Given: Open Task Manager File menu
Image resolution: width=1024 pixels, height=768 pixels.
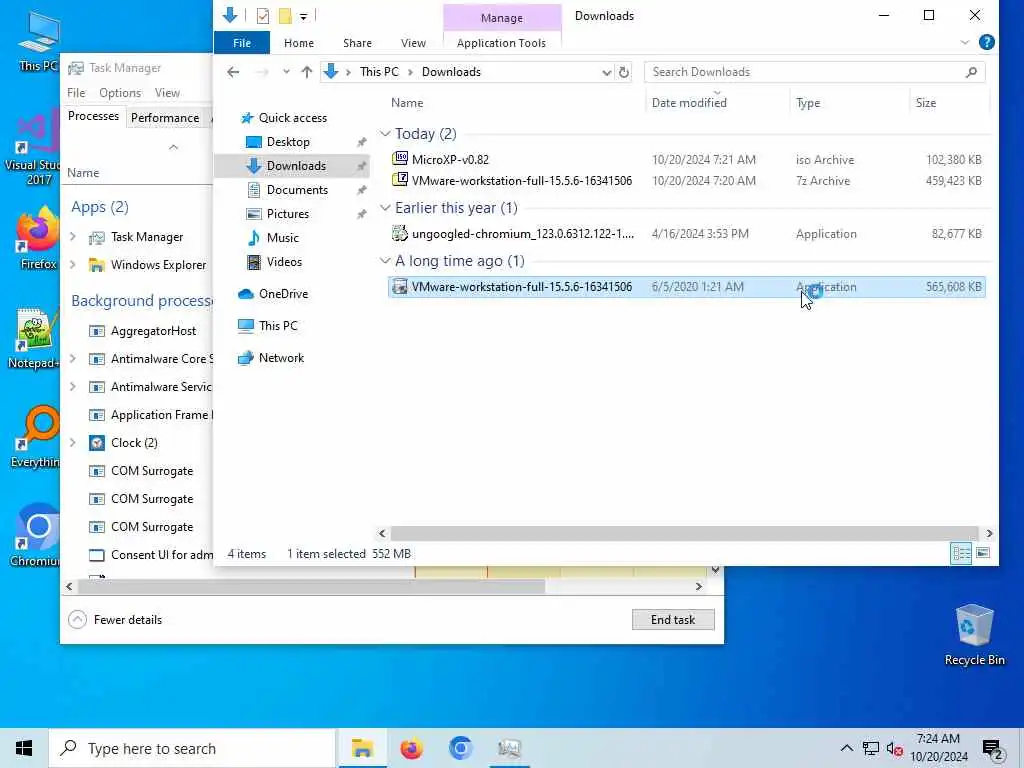Looking at the screenshot, I should (76, 93).
